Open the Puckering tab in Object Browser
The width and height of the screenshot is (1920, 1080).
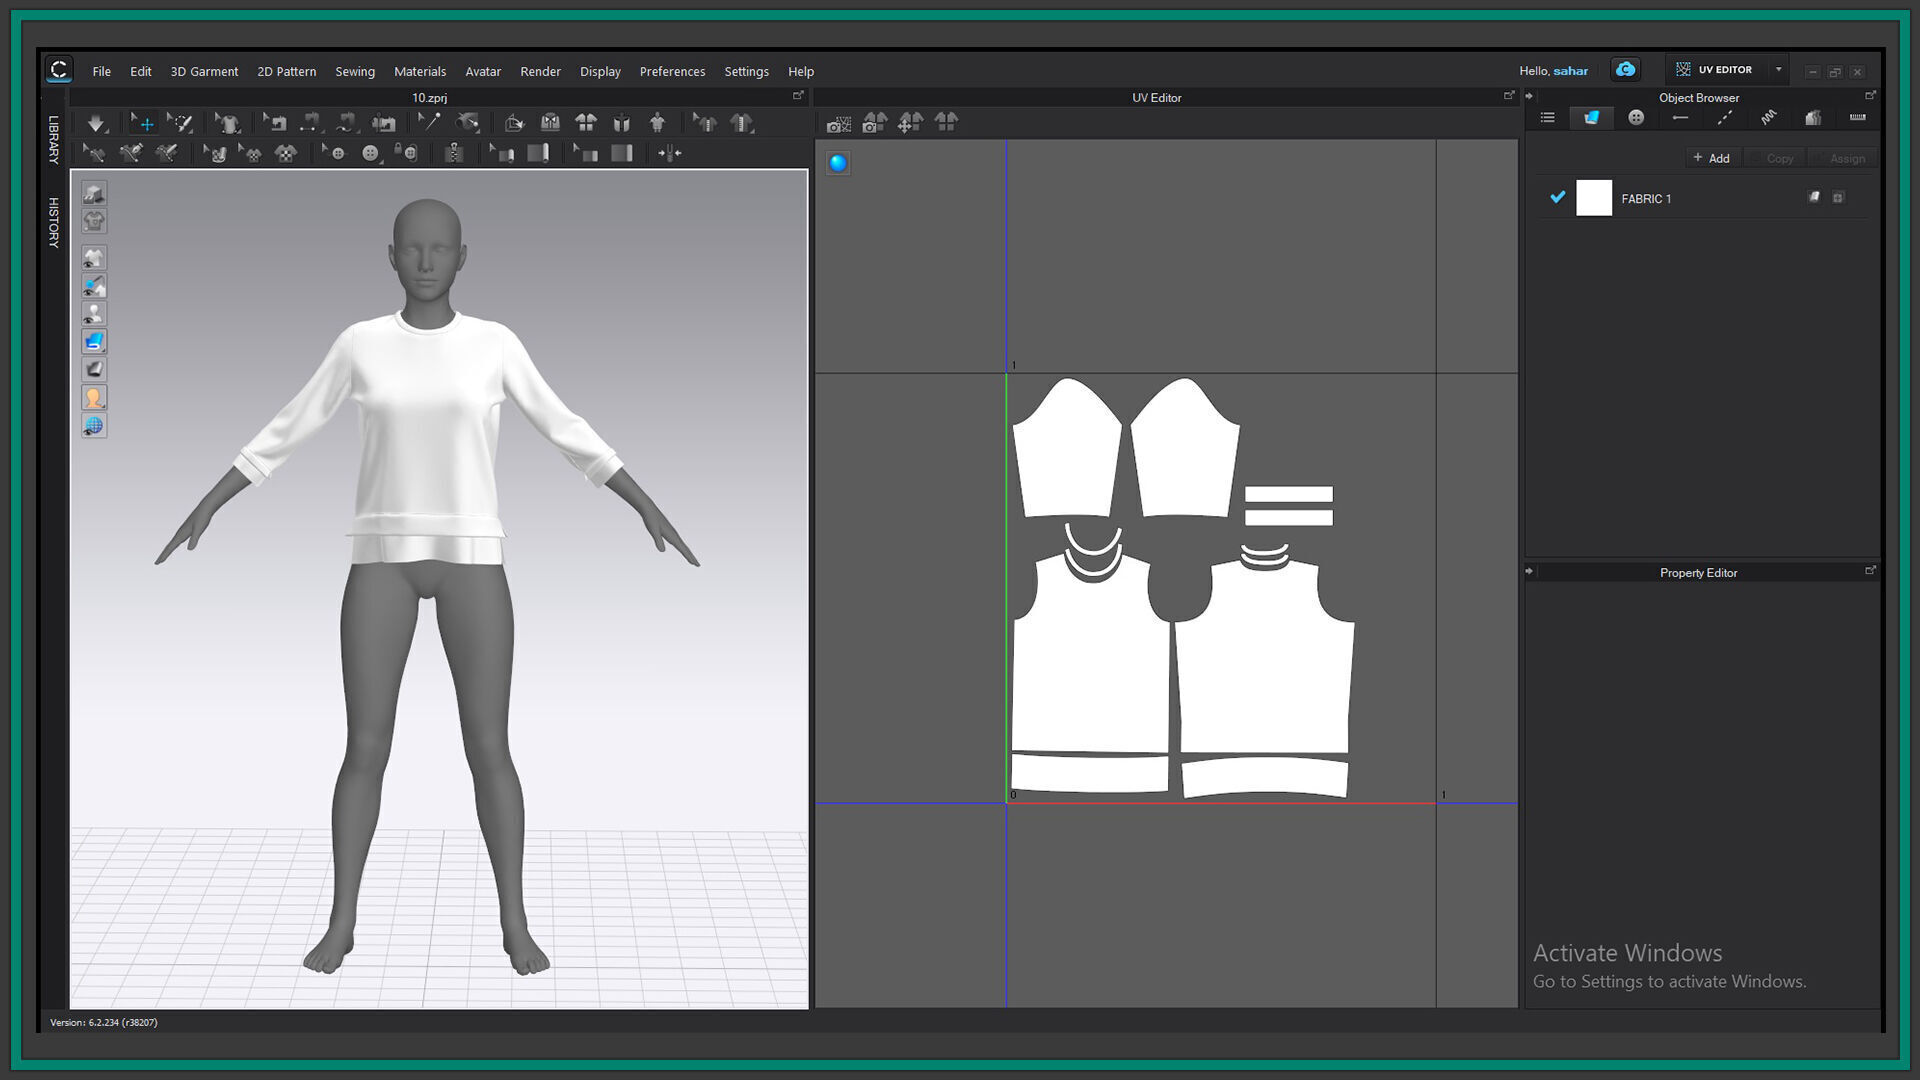[x=1769, y=118]
